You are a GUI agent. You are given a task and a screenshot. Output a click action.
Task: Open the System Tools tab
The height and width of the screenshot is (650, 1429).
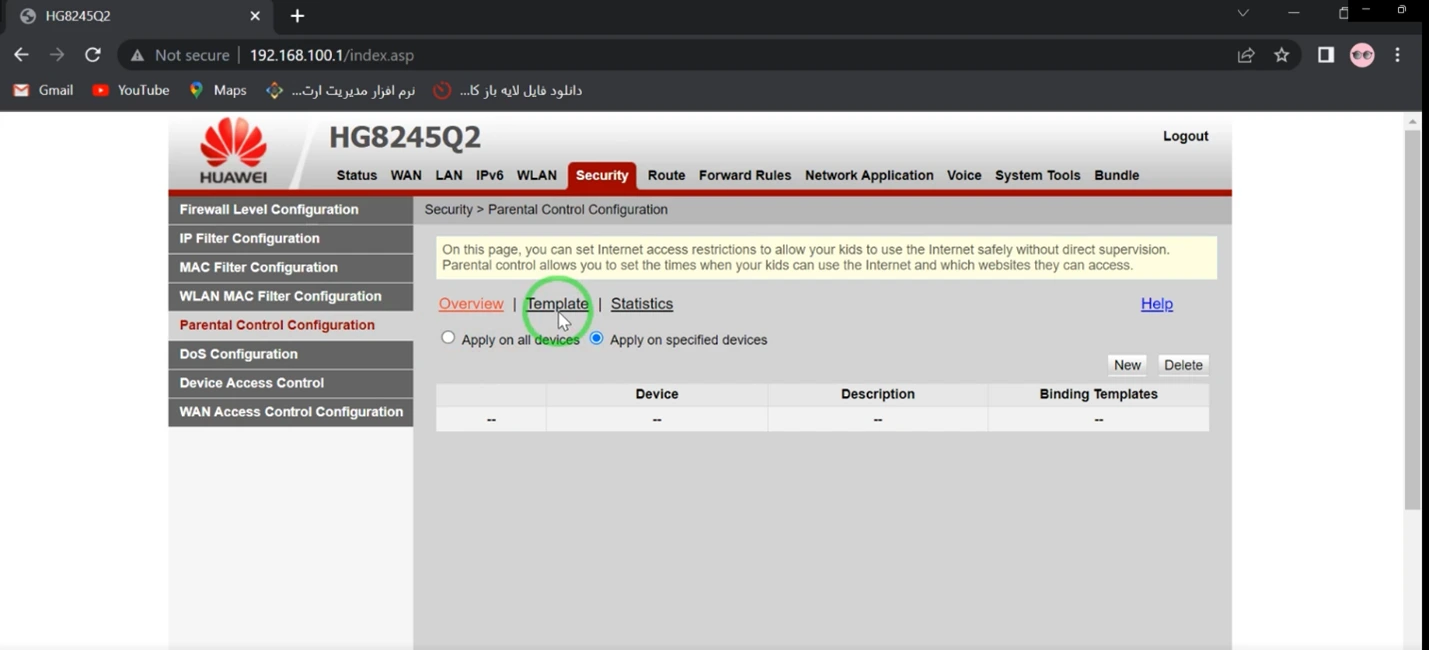(1038, 175)
